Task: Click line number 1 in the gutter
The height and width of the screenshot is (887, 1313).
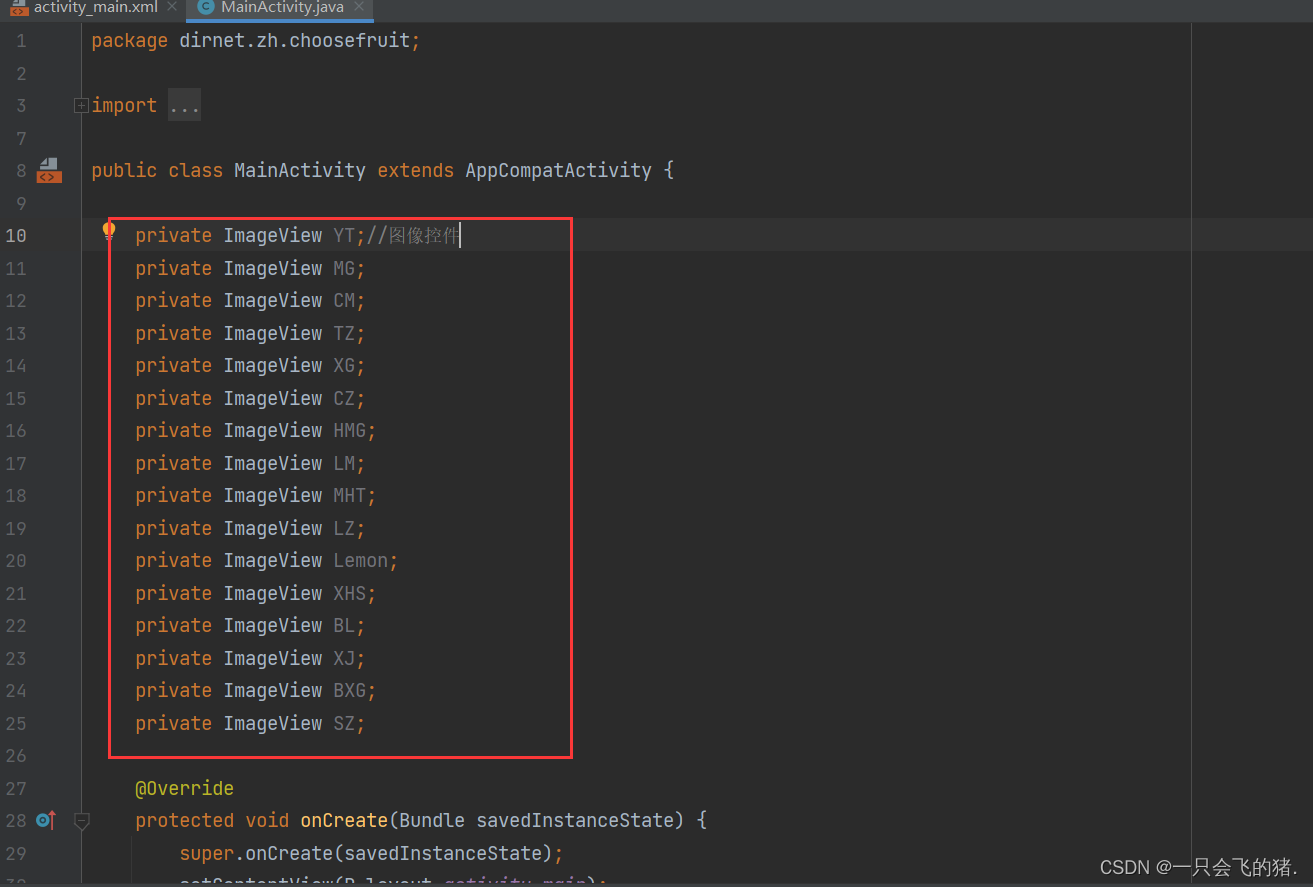Action: tap(21, 41)
